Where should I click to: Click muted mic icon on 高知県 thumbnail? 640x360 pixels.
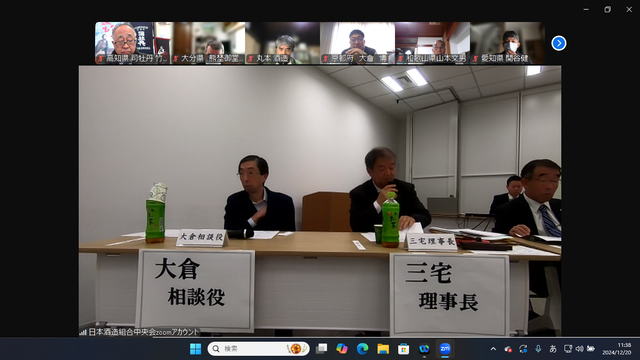(101, 59)
